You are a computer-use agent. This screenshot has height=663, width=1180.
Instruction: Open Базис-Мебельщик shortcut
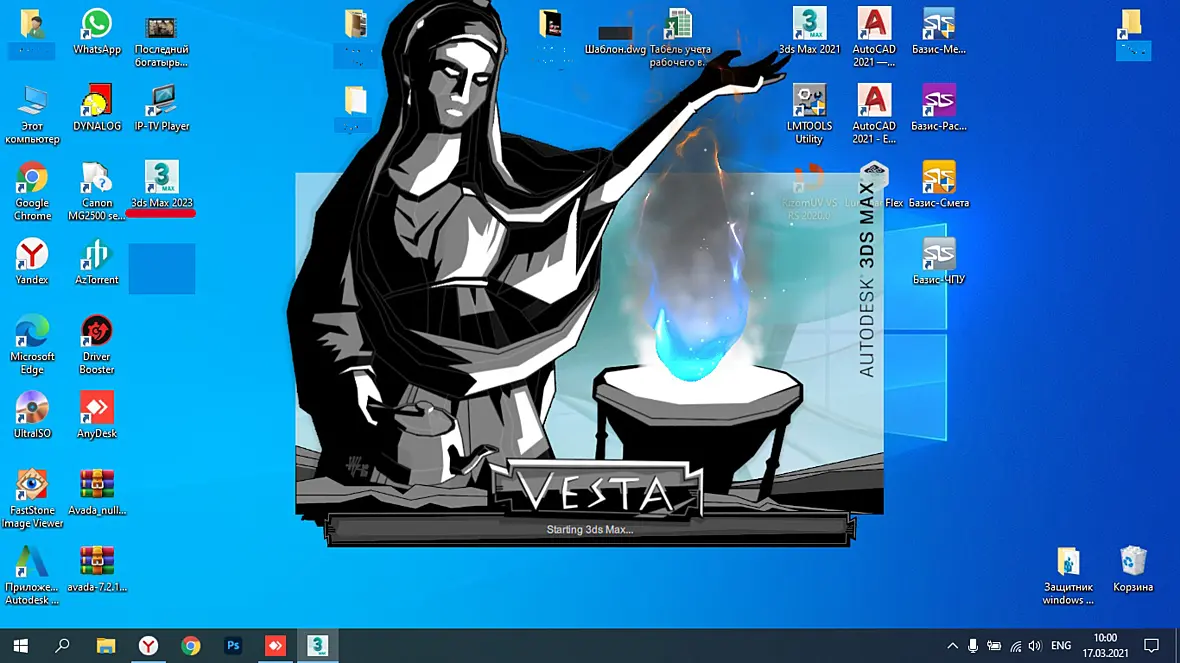coord(938,32)
